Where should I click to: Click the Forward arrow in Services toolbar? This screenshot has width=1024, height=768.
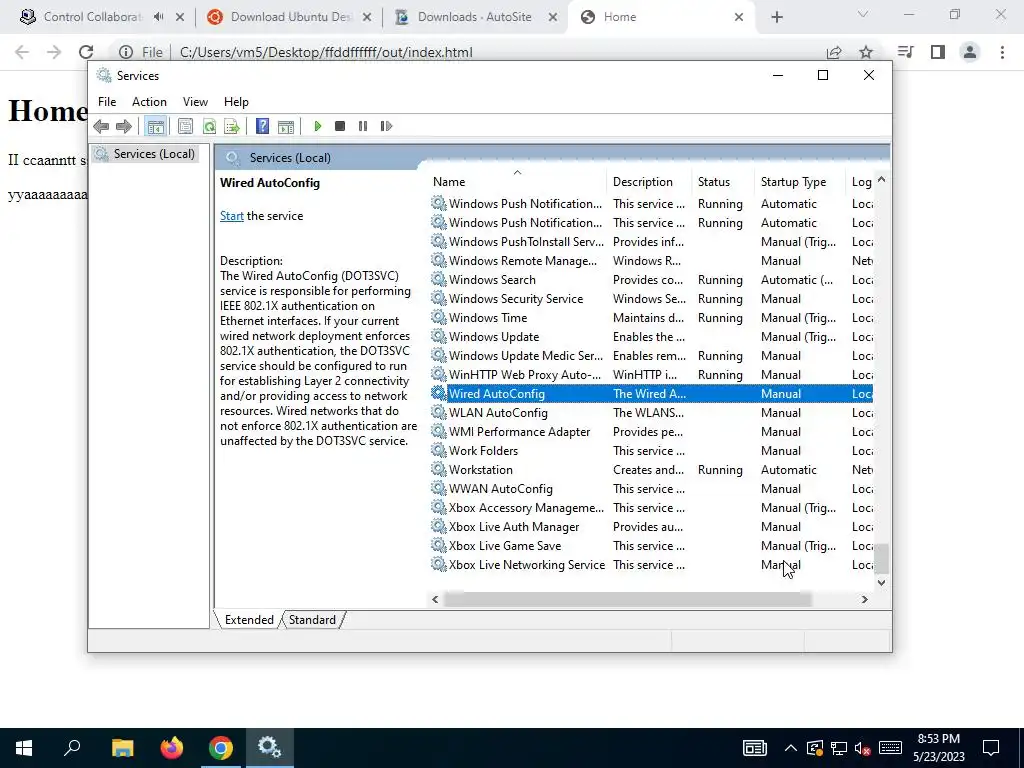click(123, 126)
